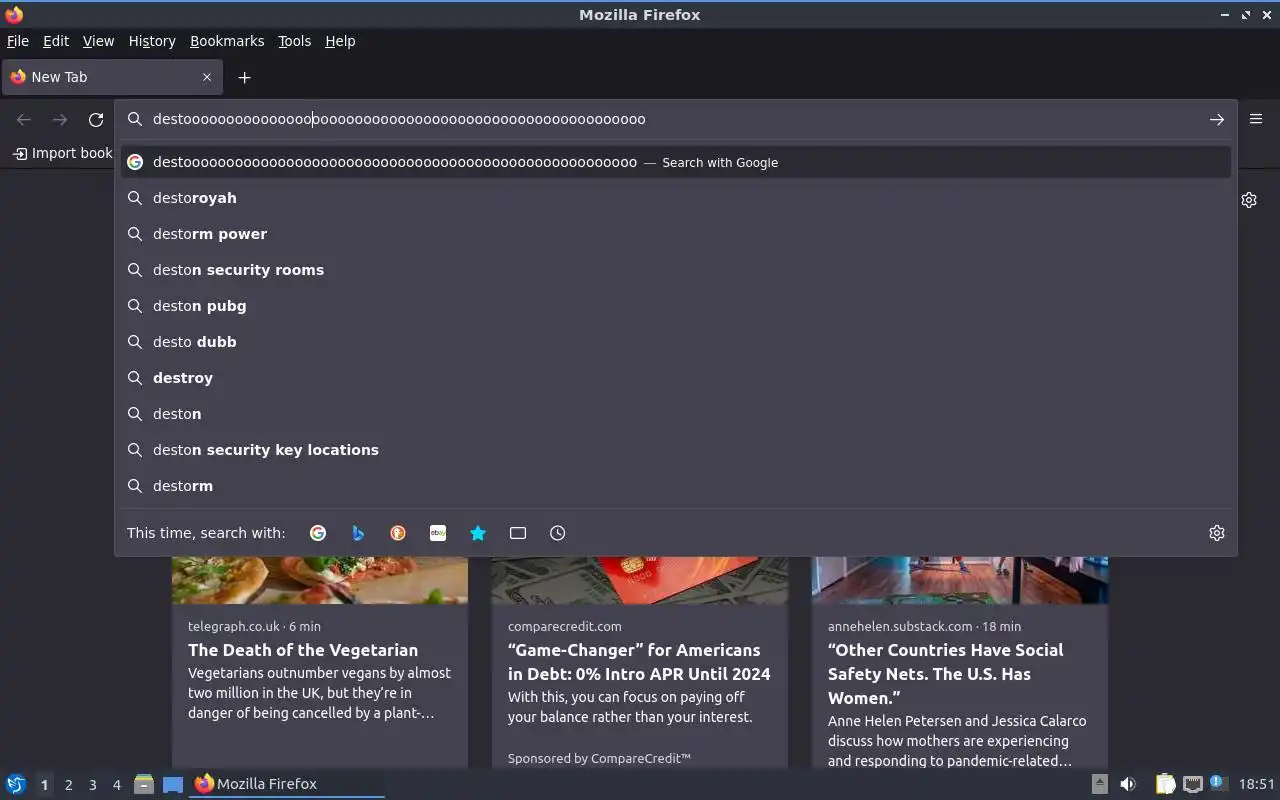Close the New Tab tab

(207, 77)
